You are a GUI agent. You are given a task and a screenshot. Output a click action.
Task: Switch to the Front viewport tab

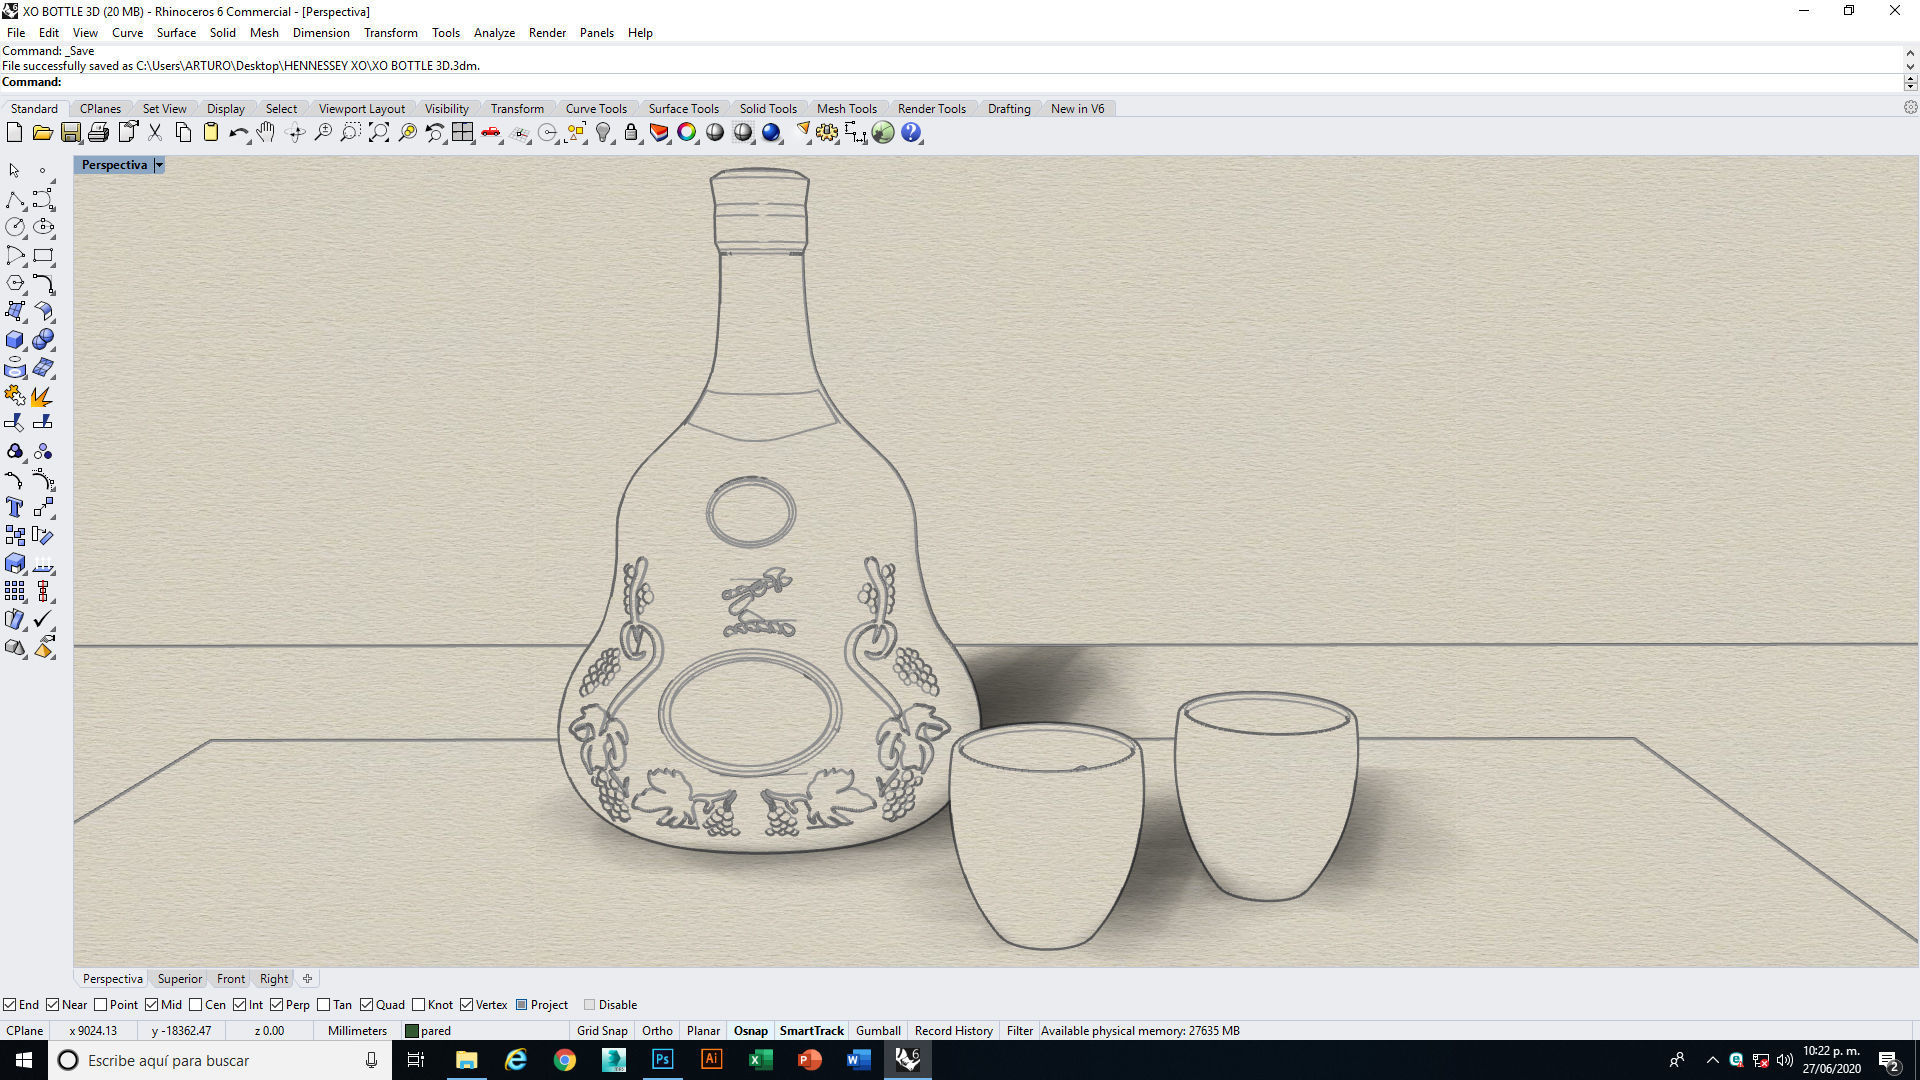(x=231, y=979)
